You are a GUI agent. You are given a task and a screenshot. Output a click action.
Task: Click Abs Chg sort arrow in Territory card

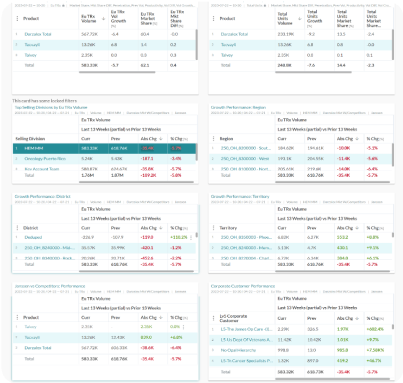click(357, 228)
